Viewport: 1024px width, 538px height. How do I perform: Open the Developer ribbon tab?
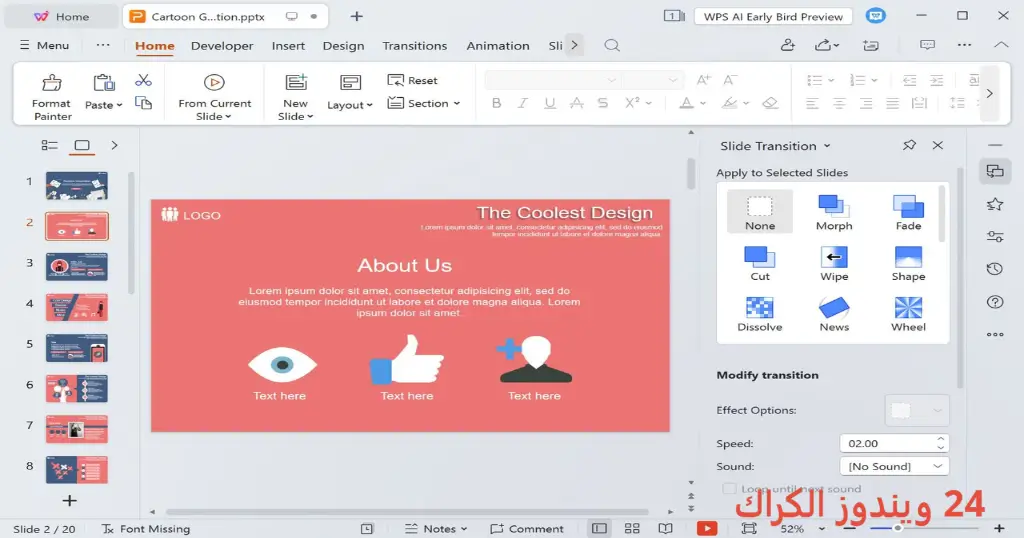[222, 46]
